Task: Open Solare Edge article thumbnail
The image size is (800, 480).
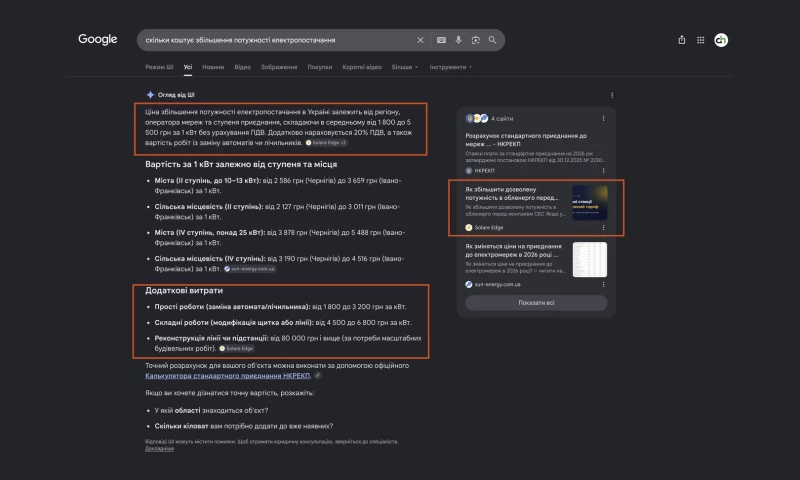Action: (590, 203)
